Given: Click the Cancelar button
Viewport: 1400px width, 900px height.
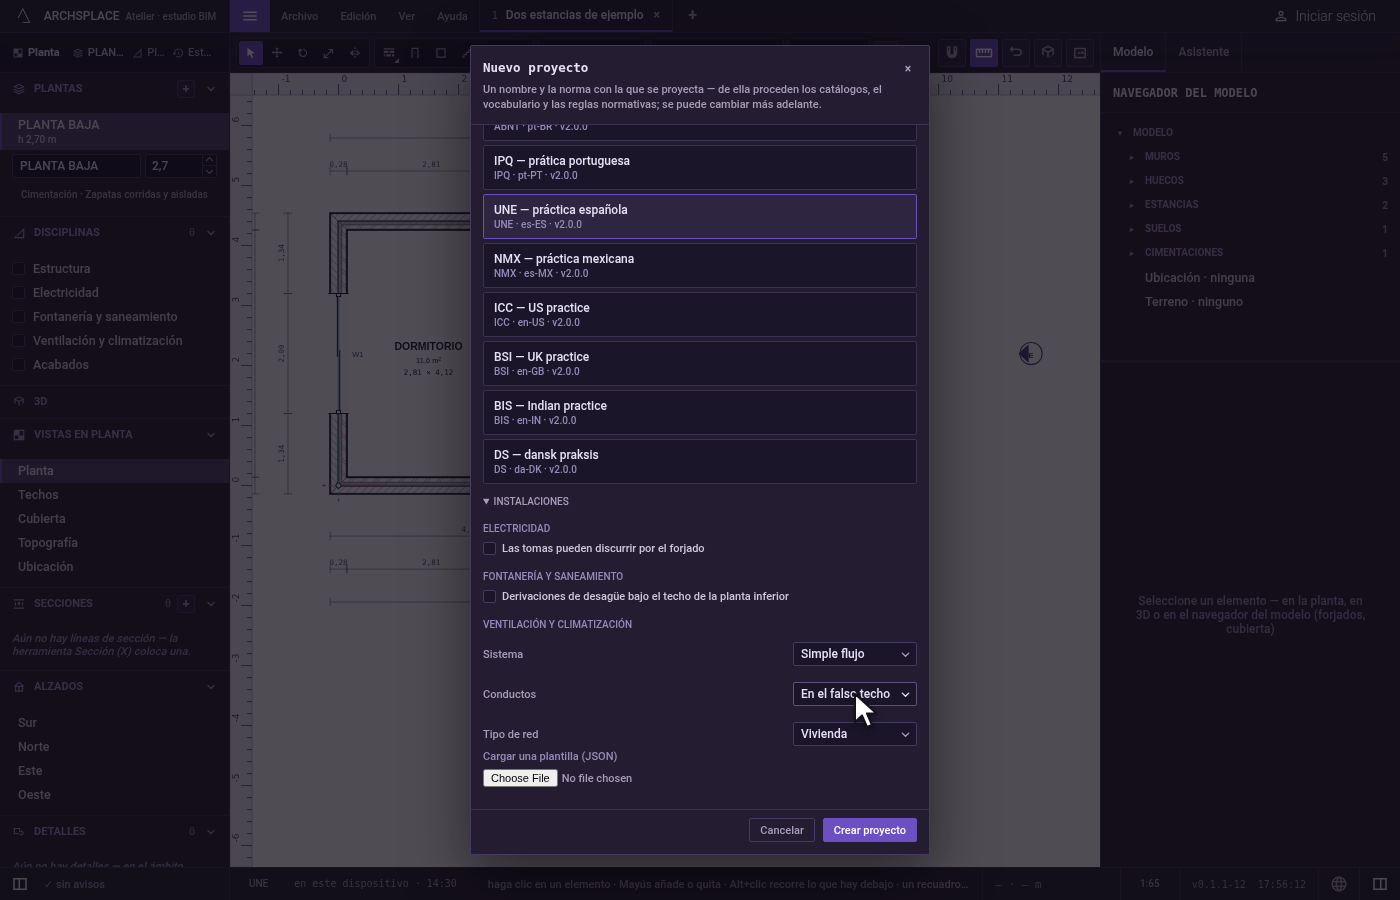Looking at the screenshot, I should click(782, 830).
